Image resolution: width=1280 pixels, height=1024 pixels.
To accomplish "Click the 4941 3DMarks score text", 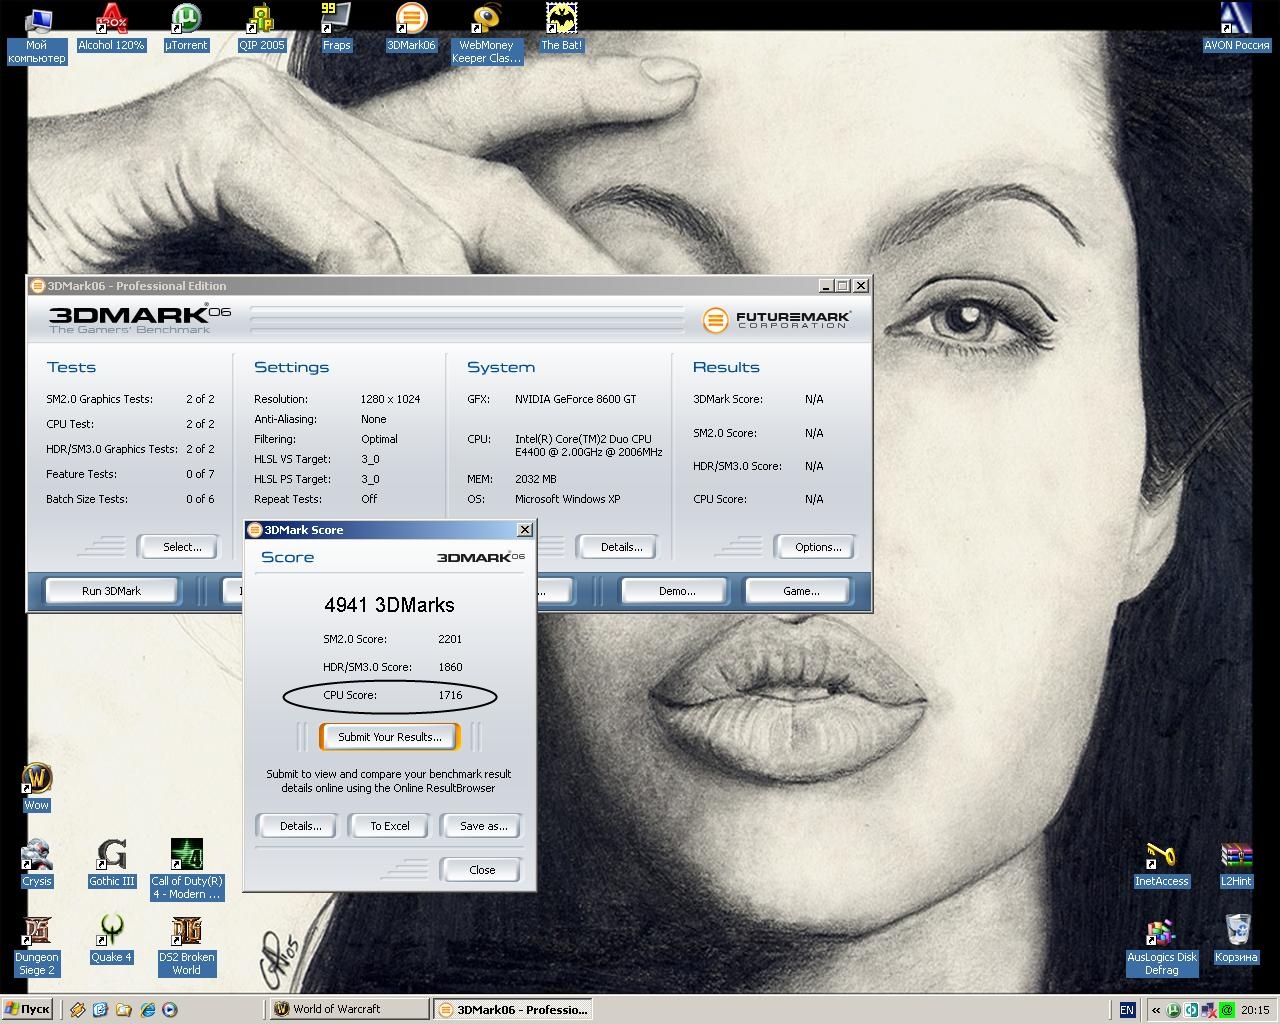I will tap(389, 605).
